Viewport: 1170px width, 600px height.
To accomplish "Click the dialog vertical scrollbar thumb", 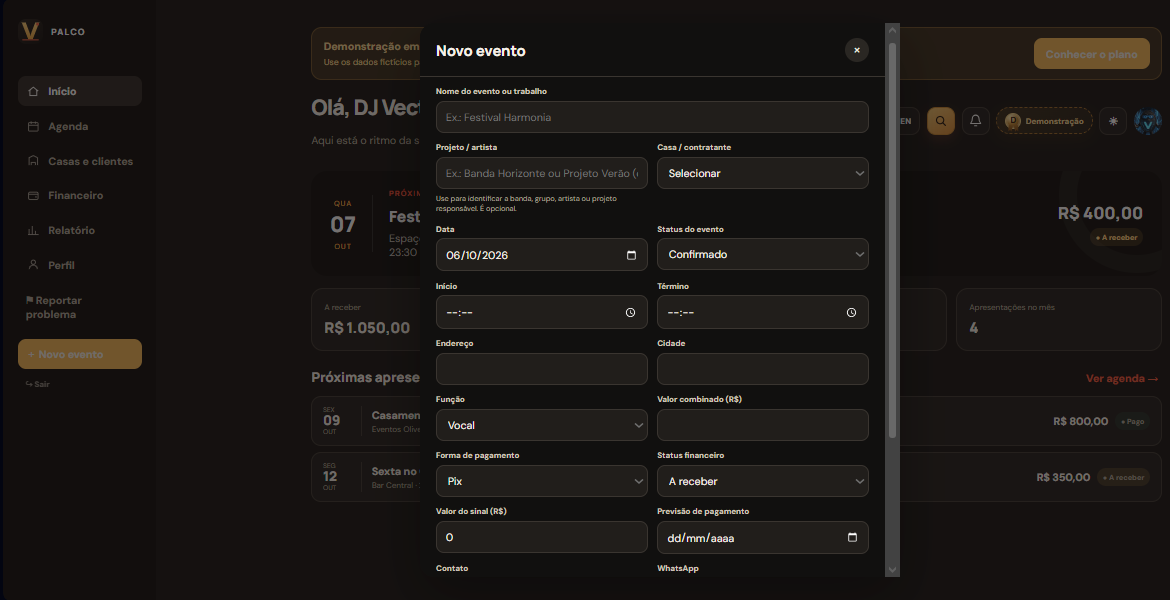I will point(892,240).
